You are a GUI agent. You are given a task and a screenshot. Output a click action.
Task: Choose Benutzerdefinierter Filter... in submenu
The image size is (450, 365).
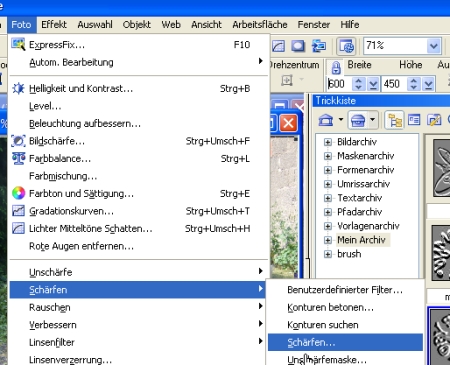tap(345, 290)
